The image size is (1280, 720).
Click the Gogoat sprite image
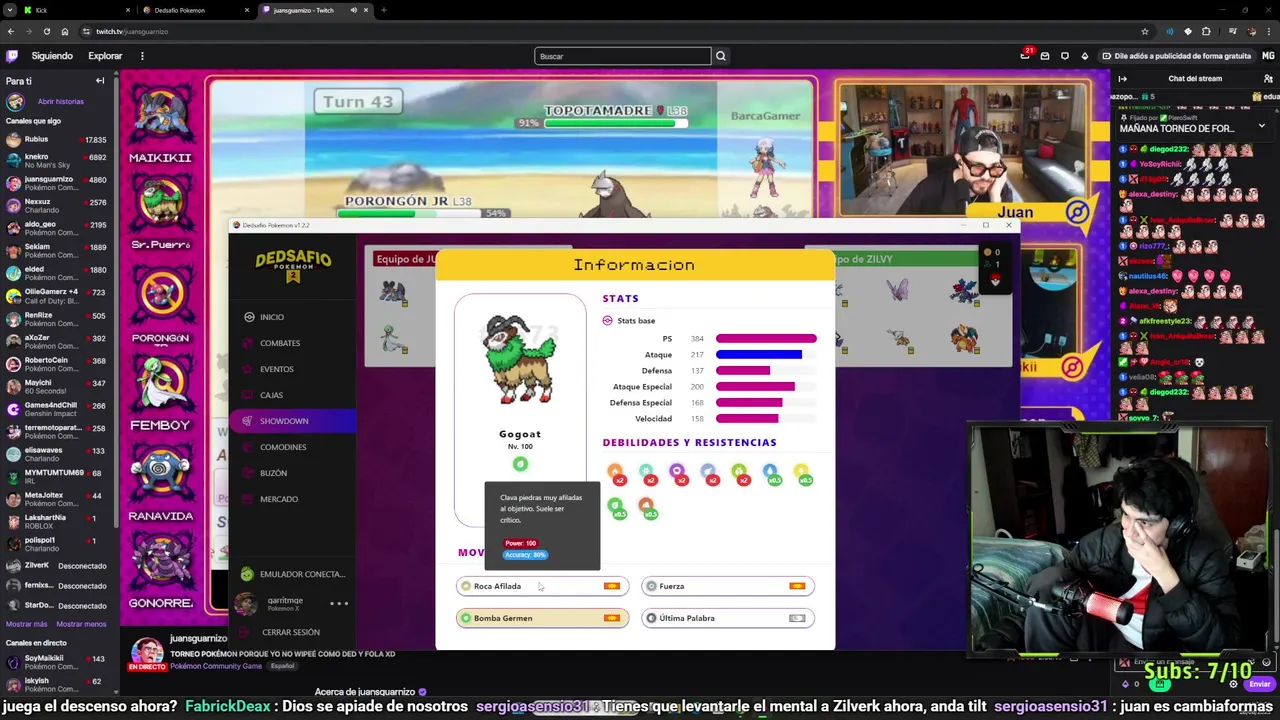click(520, 361)
